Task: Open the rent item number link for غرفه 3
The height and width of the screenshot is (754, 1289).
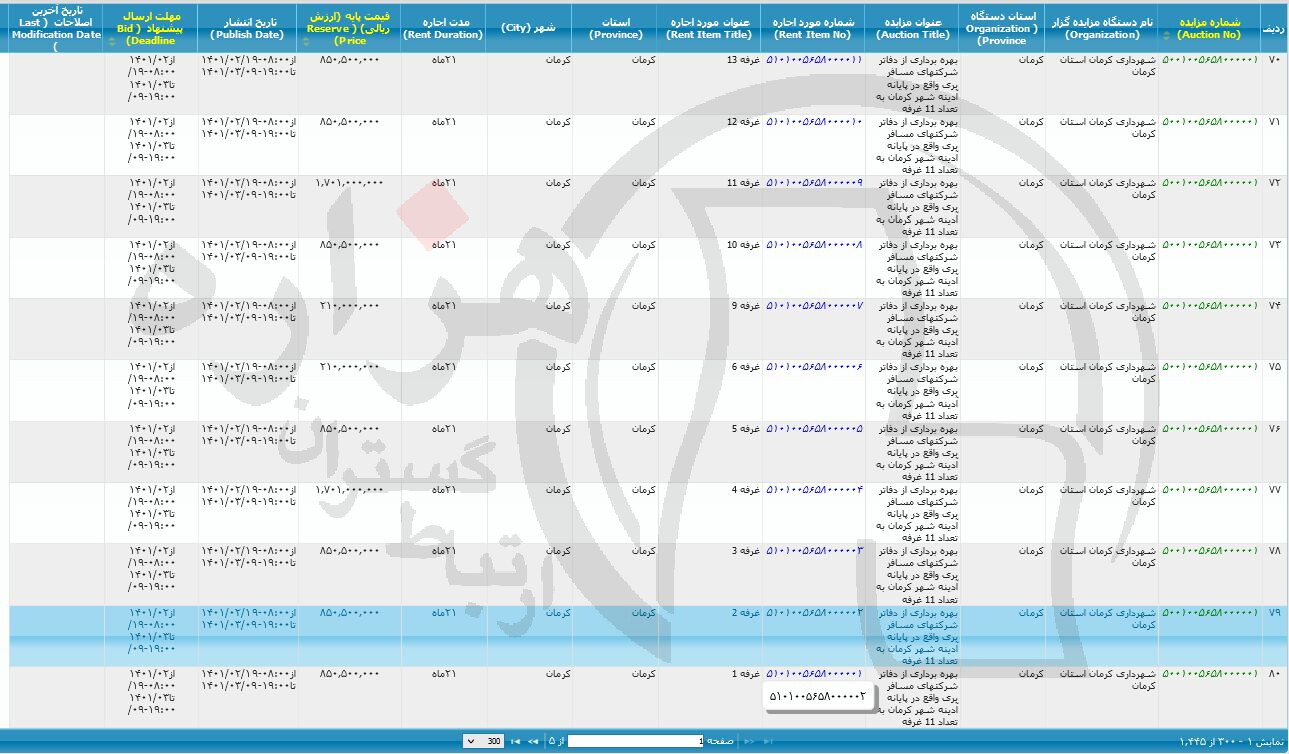Action: (813, 551)
